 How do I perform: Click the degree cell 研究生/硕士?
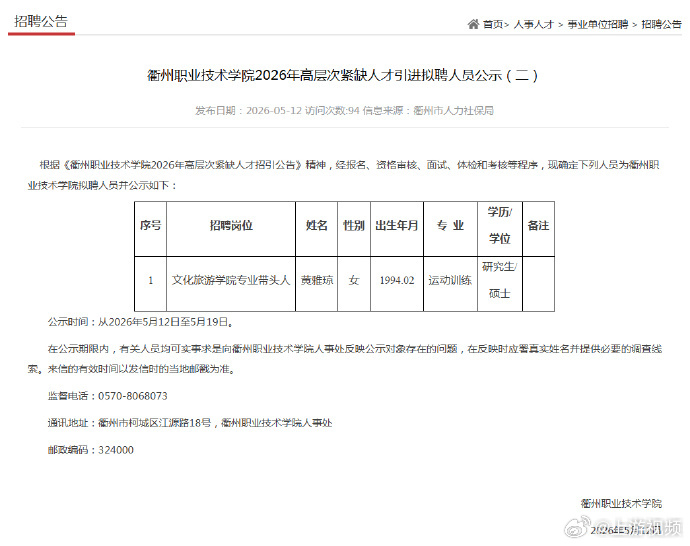[x=499, y=284]
